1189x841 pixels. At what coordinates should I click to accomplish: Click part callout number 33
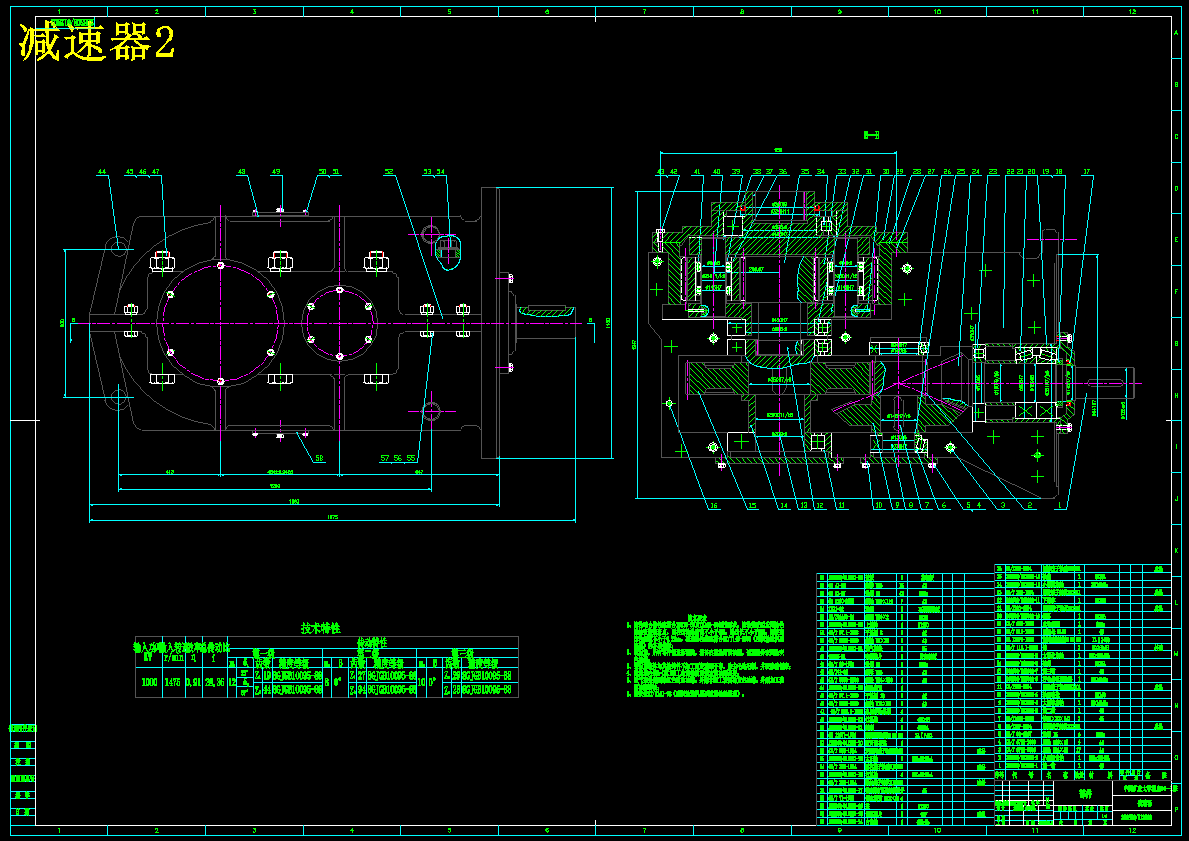click(x=842, y=171)
